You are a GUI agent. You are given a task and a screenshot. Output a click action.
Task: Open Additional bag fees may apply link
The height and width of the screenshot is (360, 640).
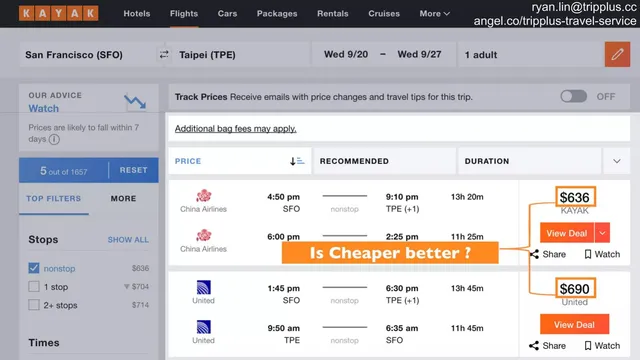click(236, 129)
